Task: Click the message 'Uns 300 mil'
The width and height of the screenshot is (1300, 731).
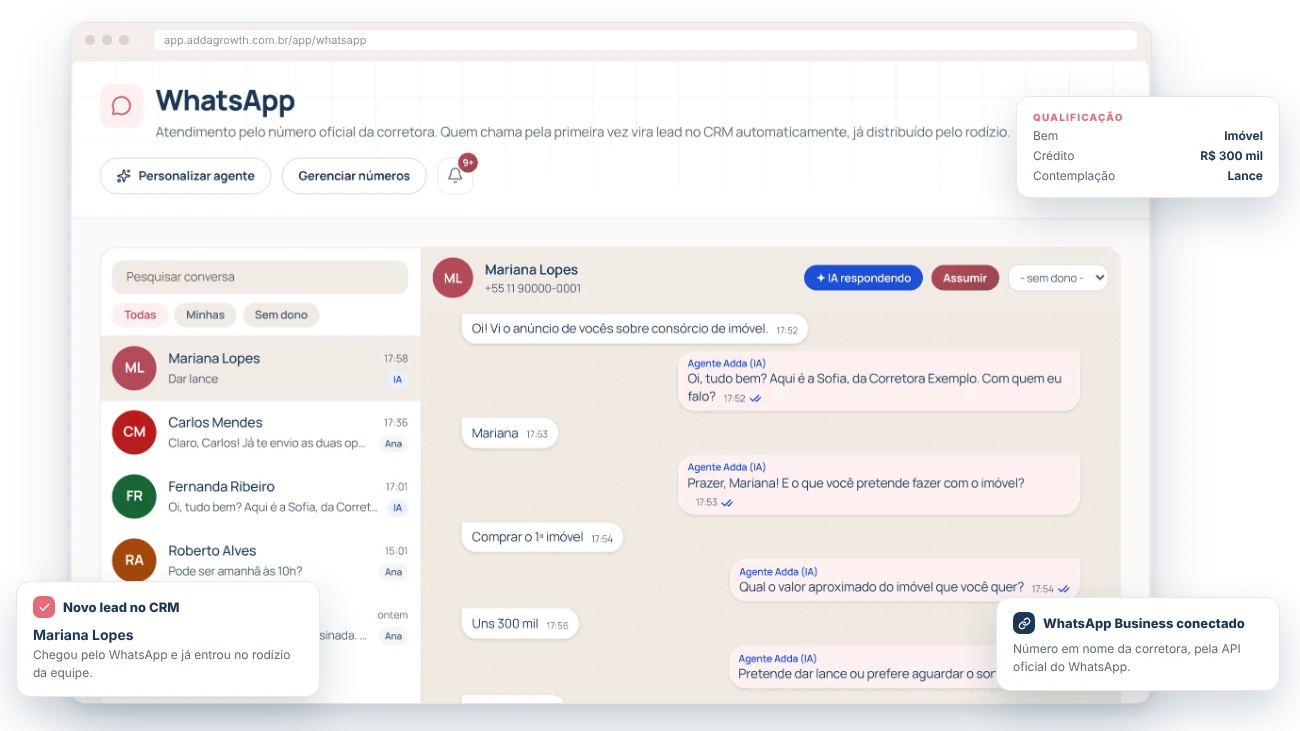Action: (x=520, y=624)
